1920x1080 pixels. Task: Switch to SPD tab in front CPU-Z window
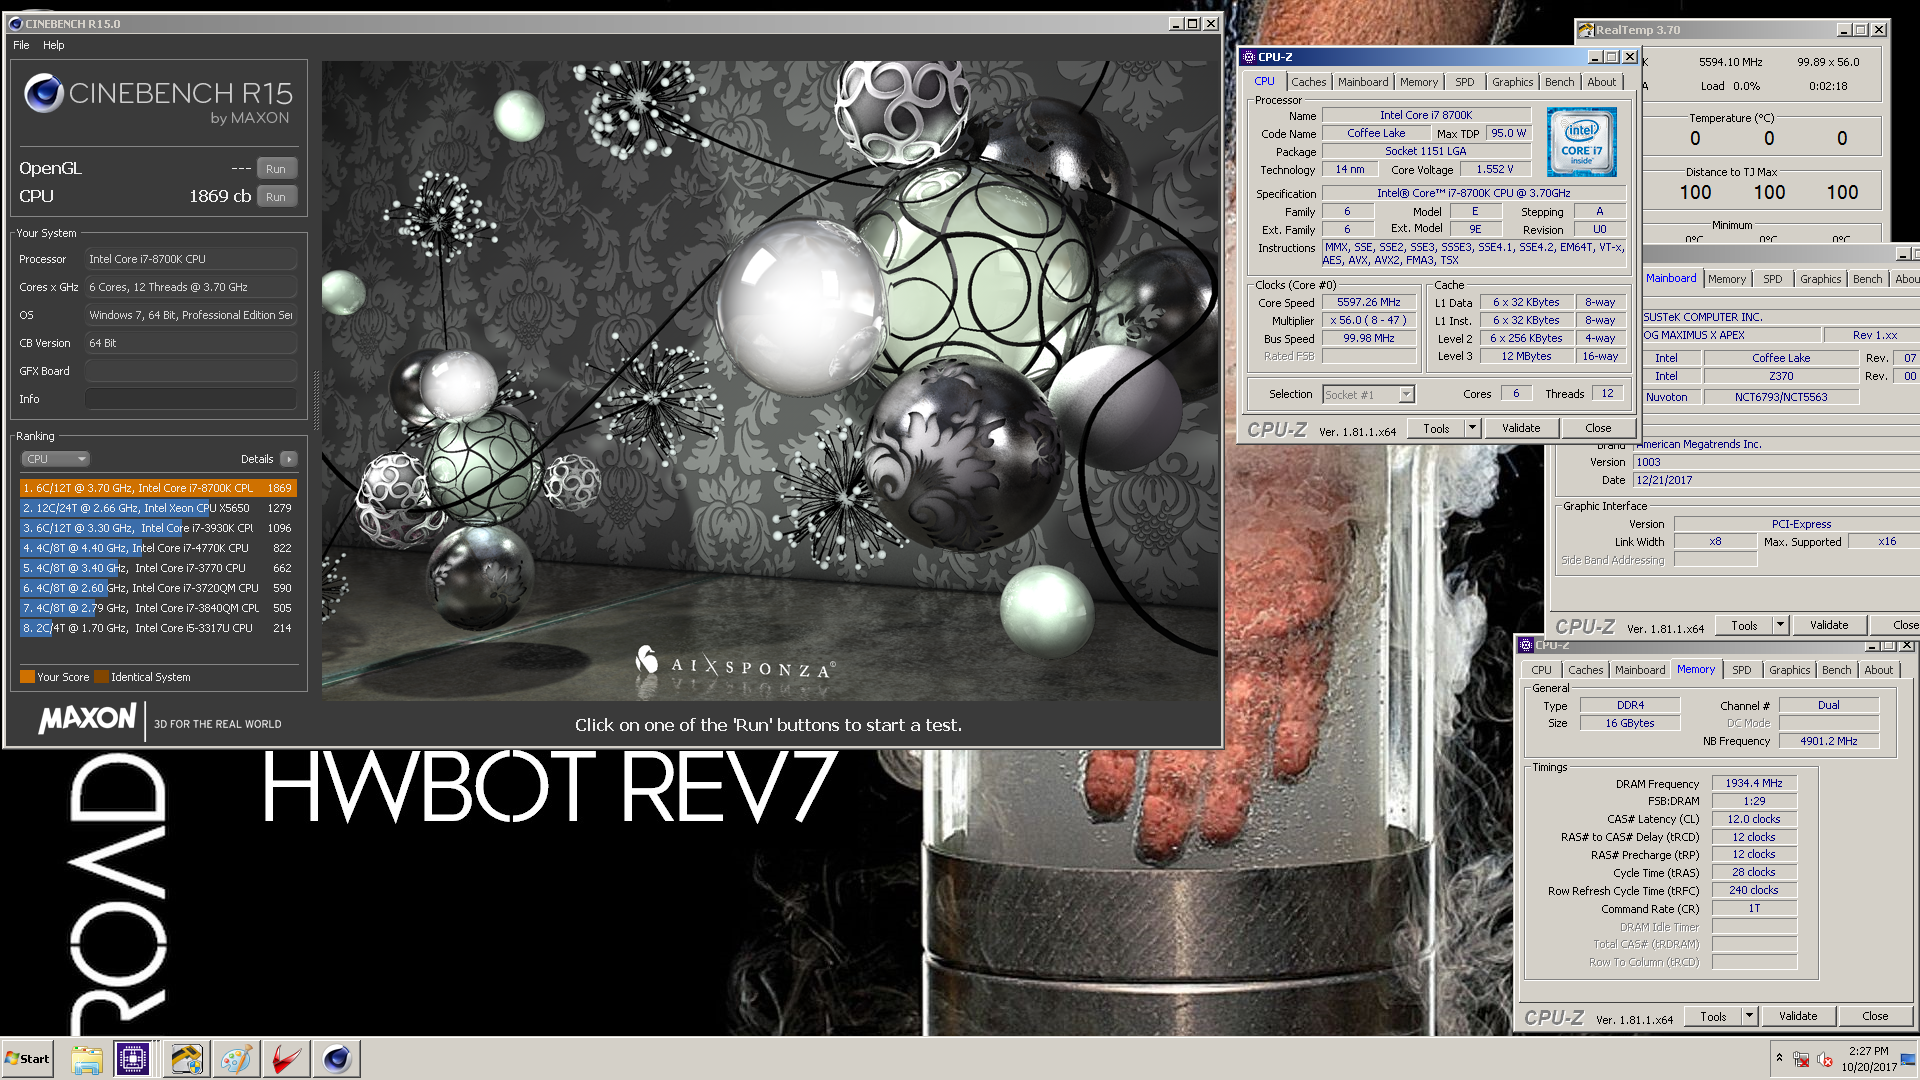click(1465, 82)
